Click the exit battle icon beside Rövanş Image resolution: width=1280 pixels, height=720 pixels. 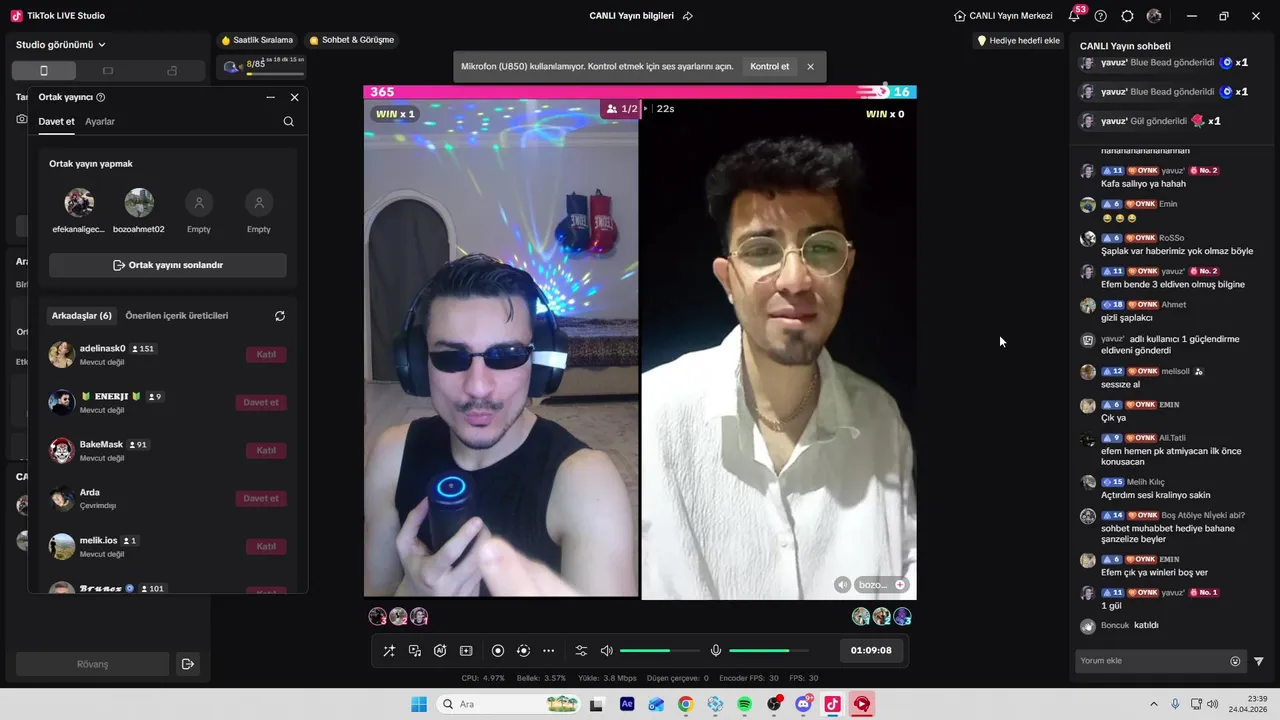coord(187,664)
